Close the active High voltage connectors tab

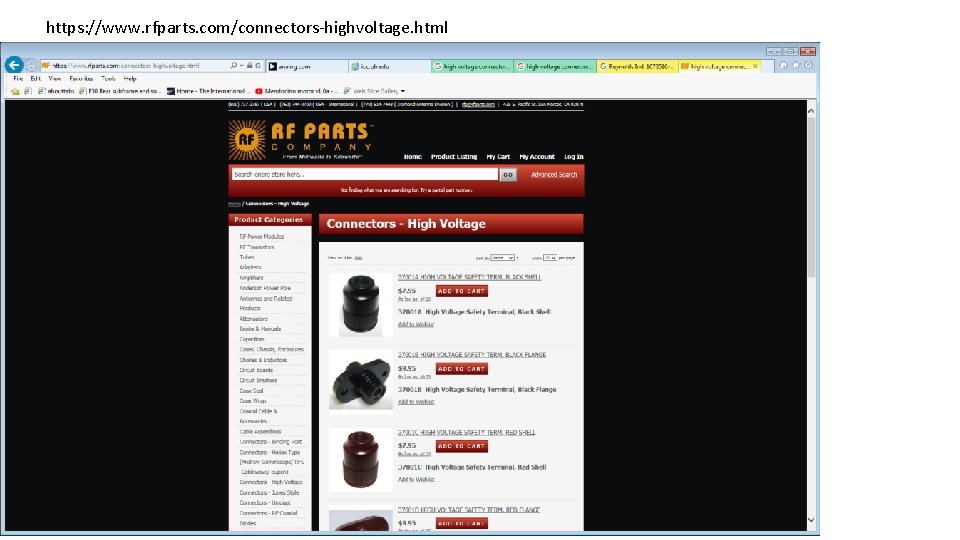pos(755,66)
